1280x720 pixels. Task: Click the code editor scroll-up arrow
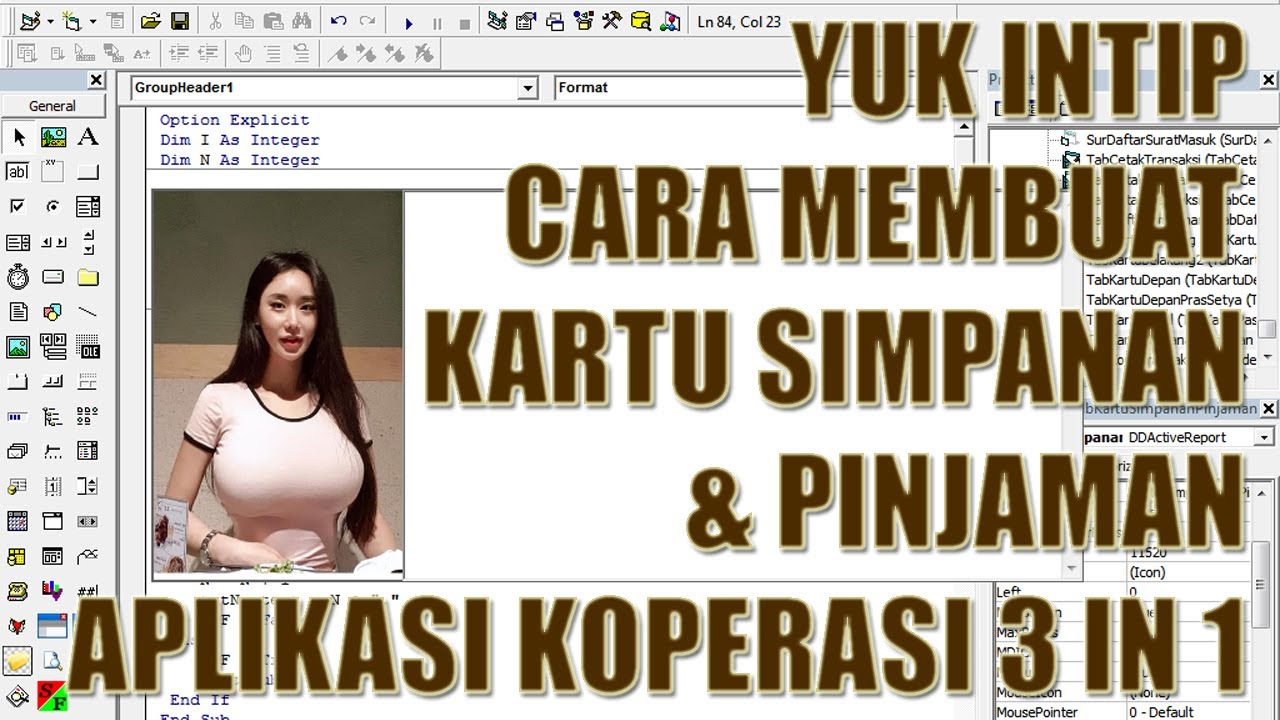pyautogui.click(x=965, y=127)
